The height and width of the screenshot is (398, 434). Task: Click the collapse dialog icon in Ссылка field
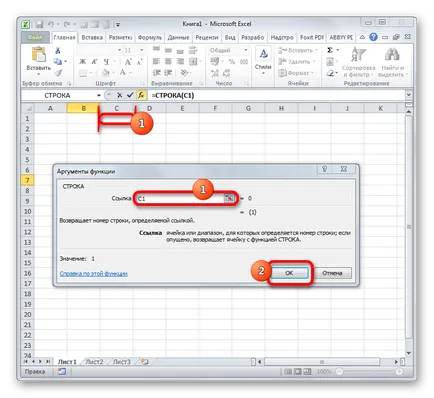pyautogui.click(x=229, y=198)
